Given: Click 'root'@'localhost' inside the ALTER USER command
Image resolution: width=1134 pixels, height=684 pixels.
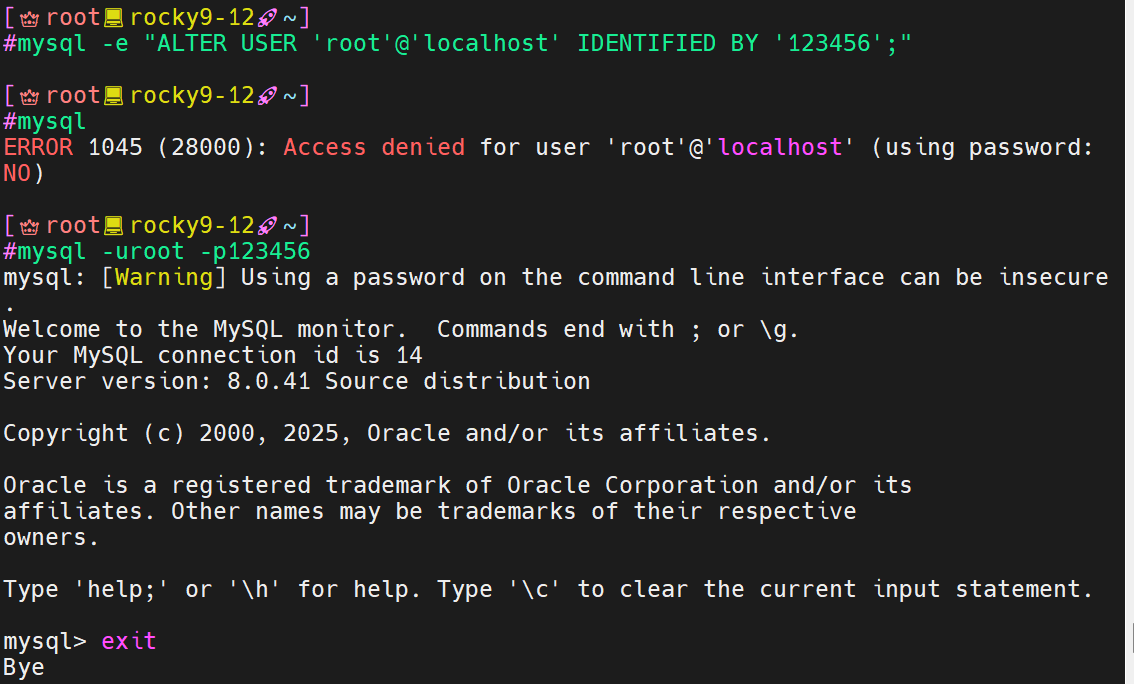Looking at the screenshot, I should click(436, 43).
